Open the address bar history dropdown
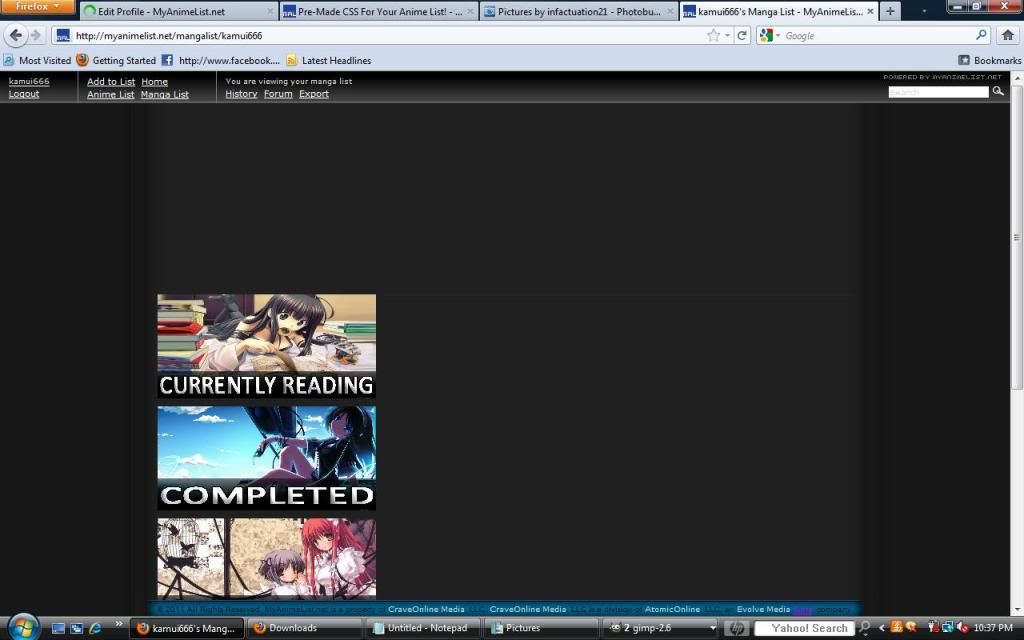This screenshot has height=640, width=1024. pos(727,35)
